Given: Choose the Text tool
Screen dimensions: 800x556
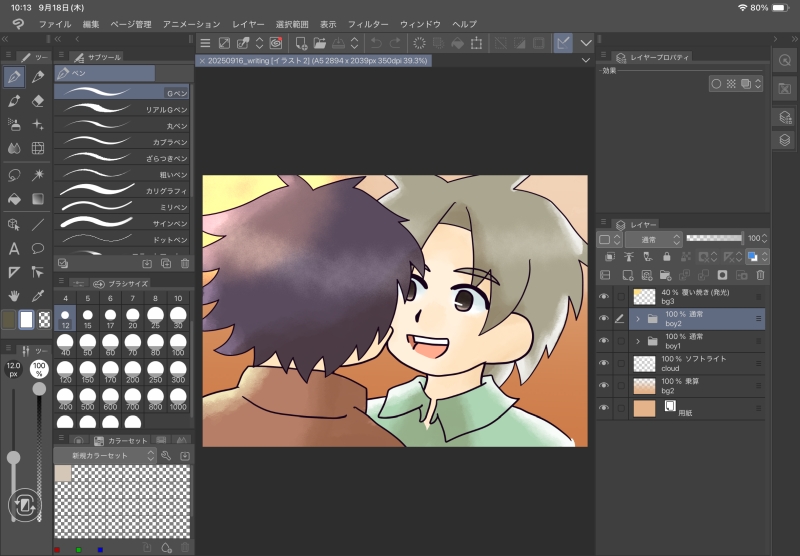Looking at the screenshot, I should point(14,248).
